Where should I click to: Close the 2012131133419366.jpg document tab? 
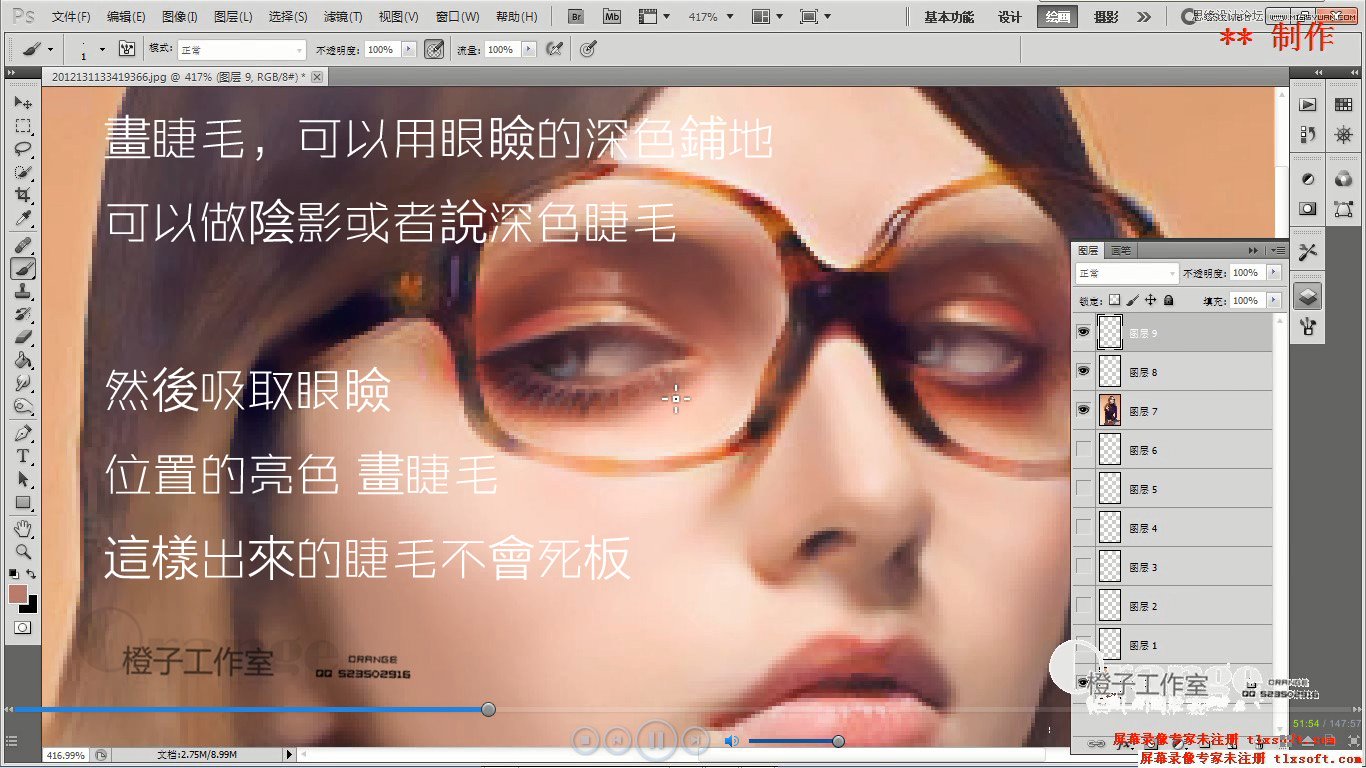pyautogui.click(x=317, y=76)
